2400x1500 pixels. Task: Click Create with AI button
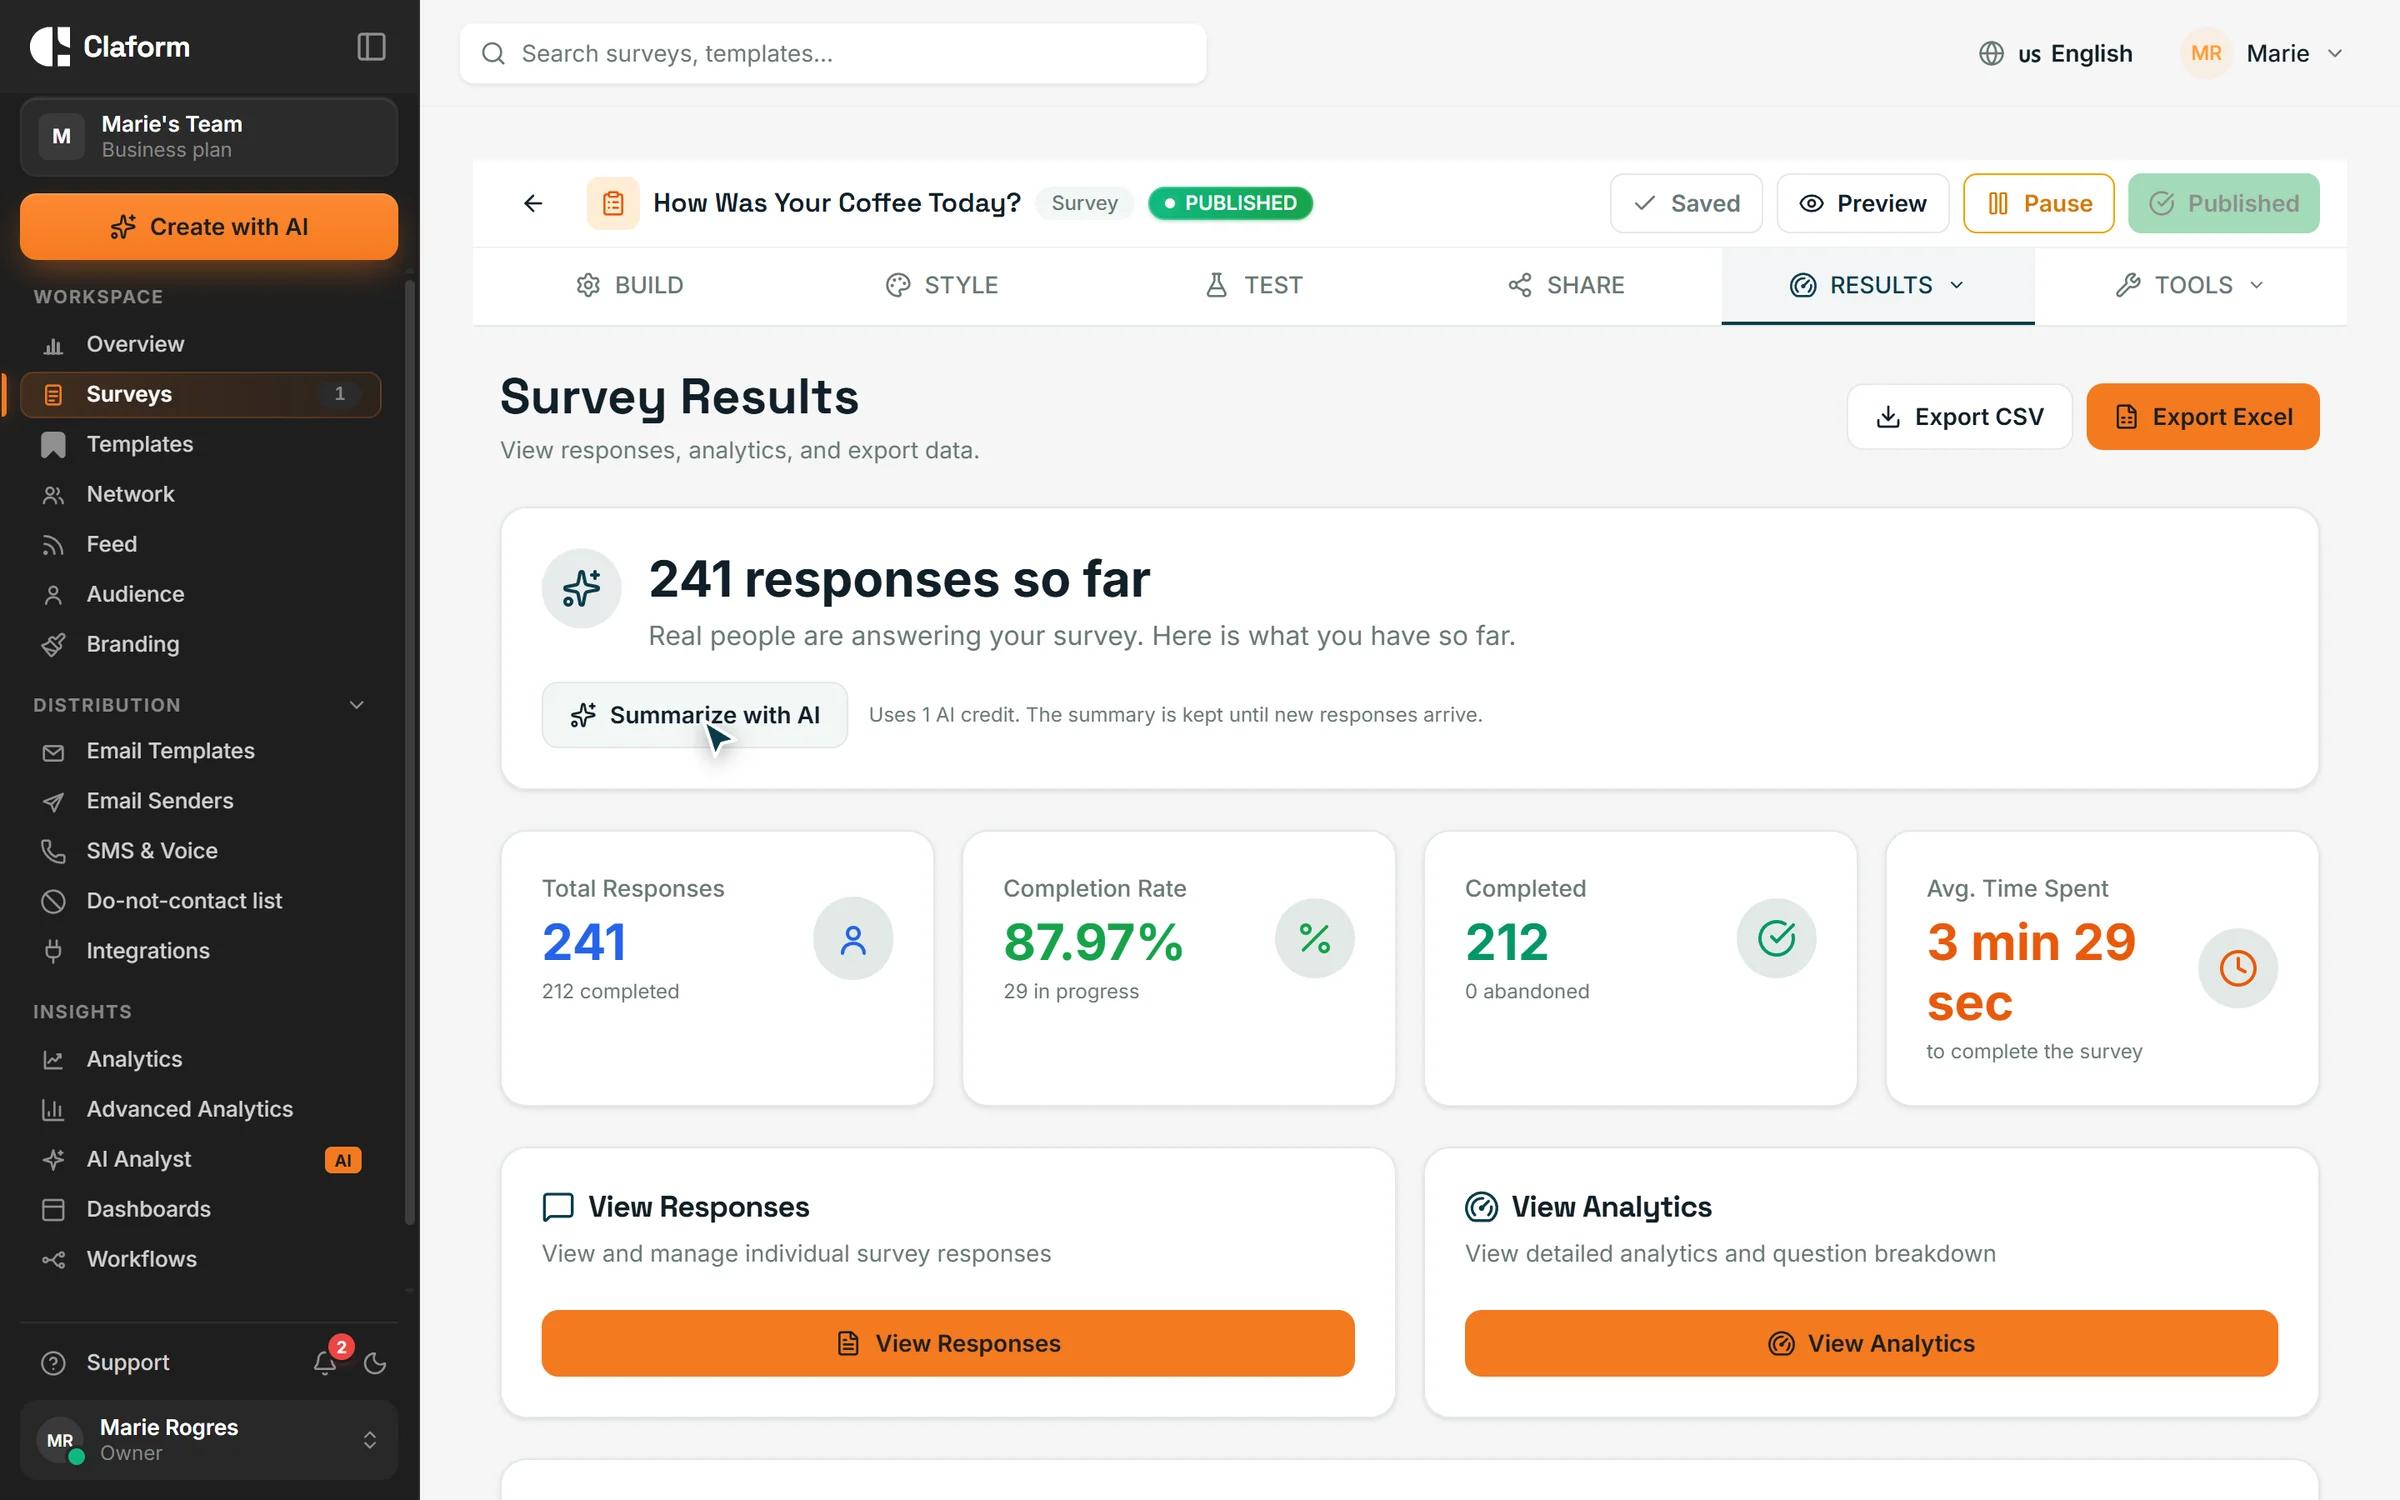point(209,227)
